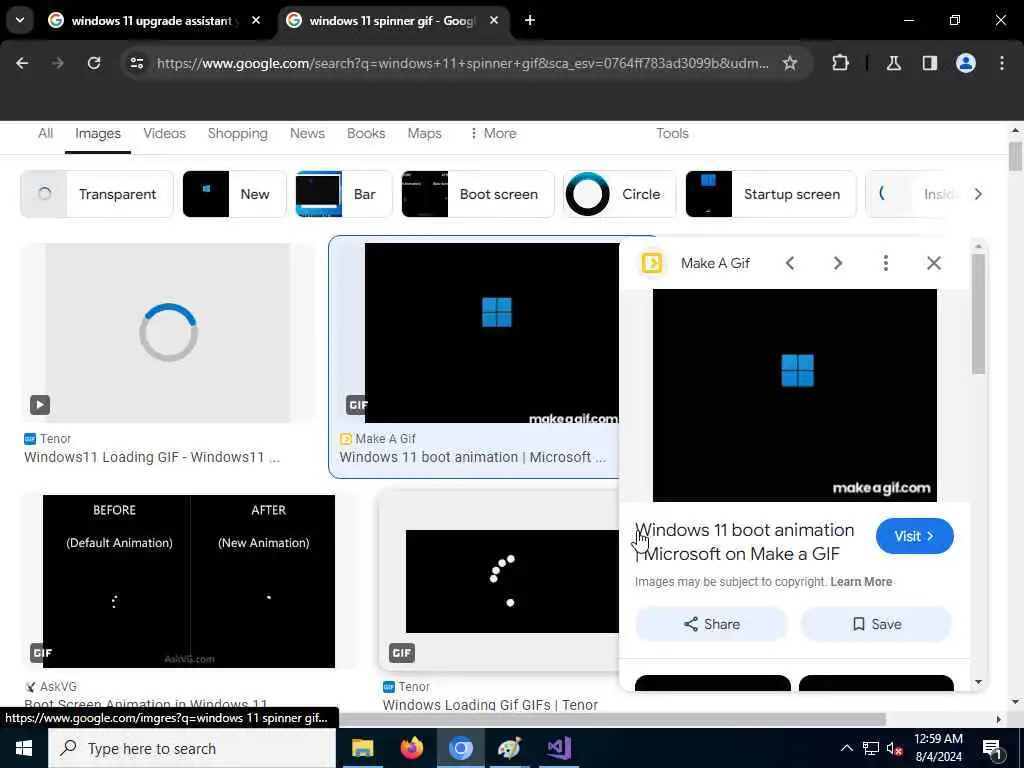Image resolution: width=1024 pixels, height=768 pixels.
Task: Toggle the browser side panel icon
Action: coord(929,63)
